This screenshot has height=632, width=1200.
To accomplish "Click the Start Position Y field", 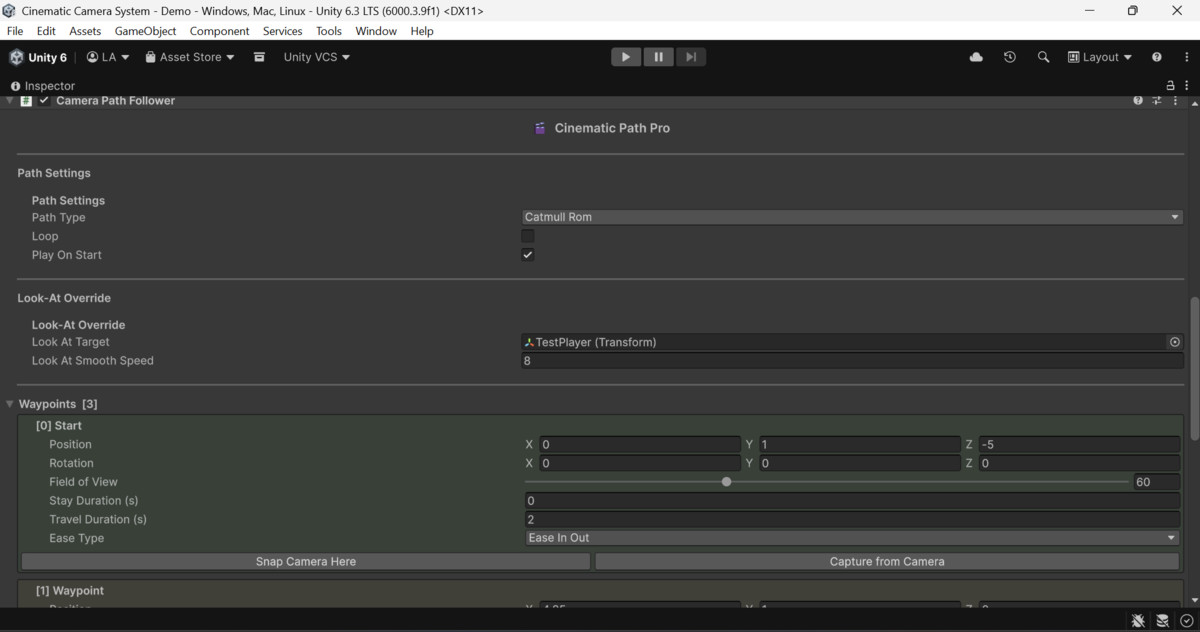I will pyautogui.click(x=859, y=445).
